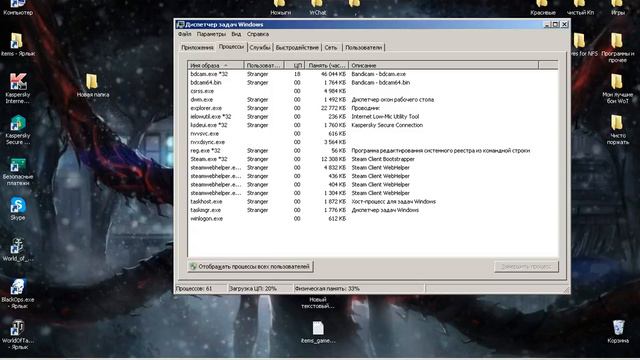Image resolution: width=640 pixels, height=360 pixels.
Task: Click the Завершить процесс button
Action: pyautogui.click(x=526, y=267)
